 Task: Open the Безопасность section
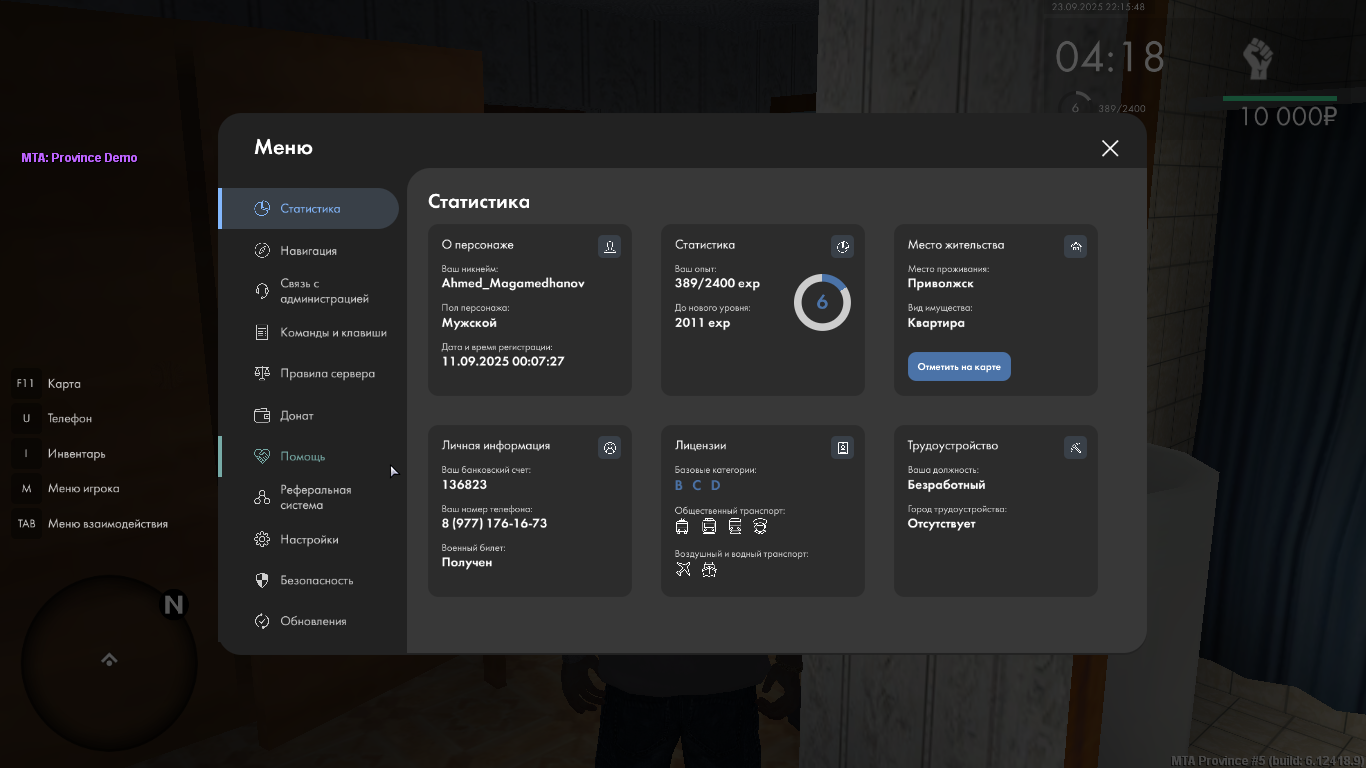309,580
